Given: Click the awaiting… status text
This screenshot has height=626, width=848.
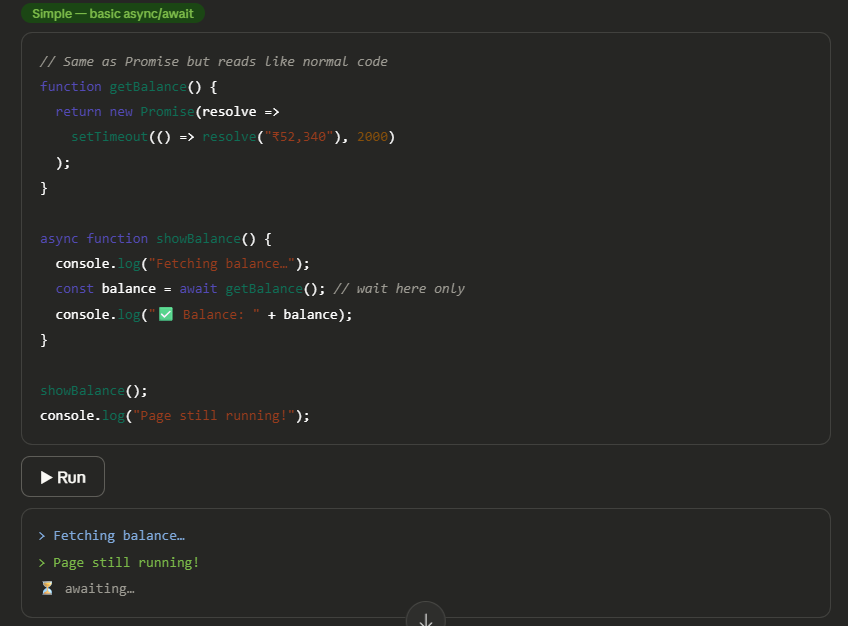Looking at the screenshot, I should pyautogui.click(x=100, y=588).
